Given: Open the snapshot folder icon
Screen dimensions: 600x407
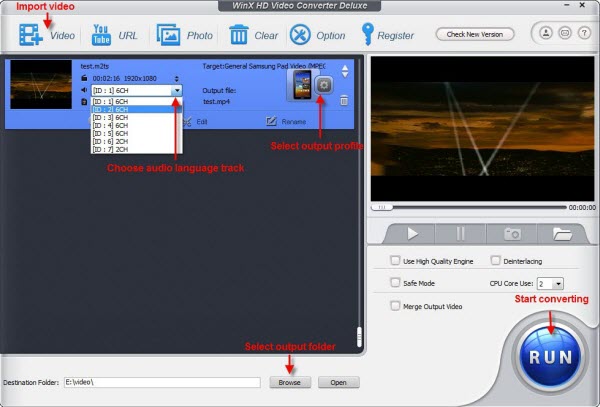Looking at the screenshot, I should (x=562, y=233).
